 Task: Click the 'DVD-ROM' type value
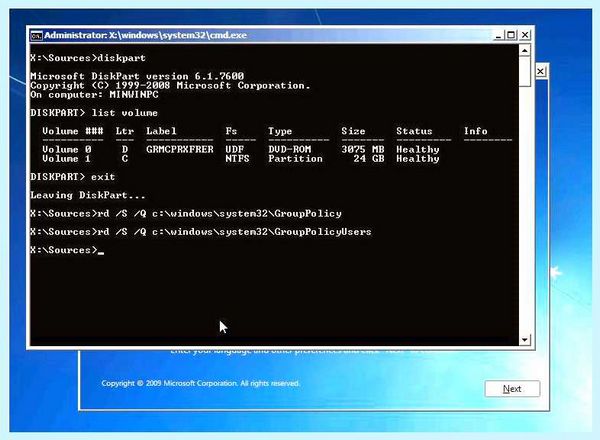tap(290, 149)
